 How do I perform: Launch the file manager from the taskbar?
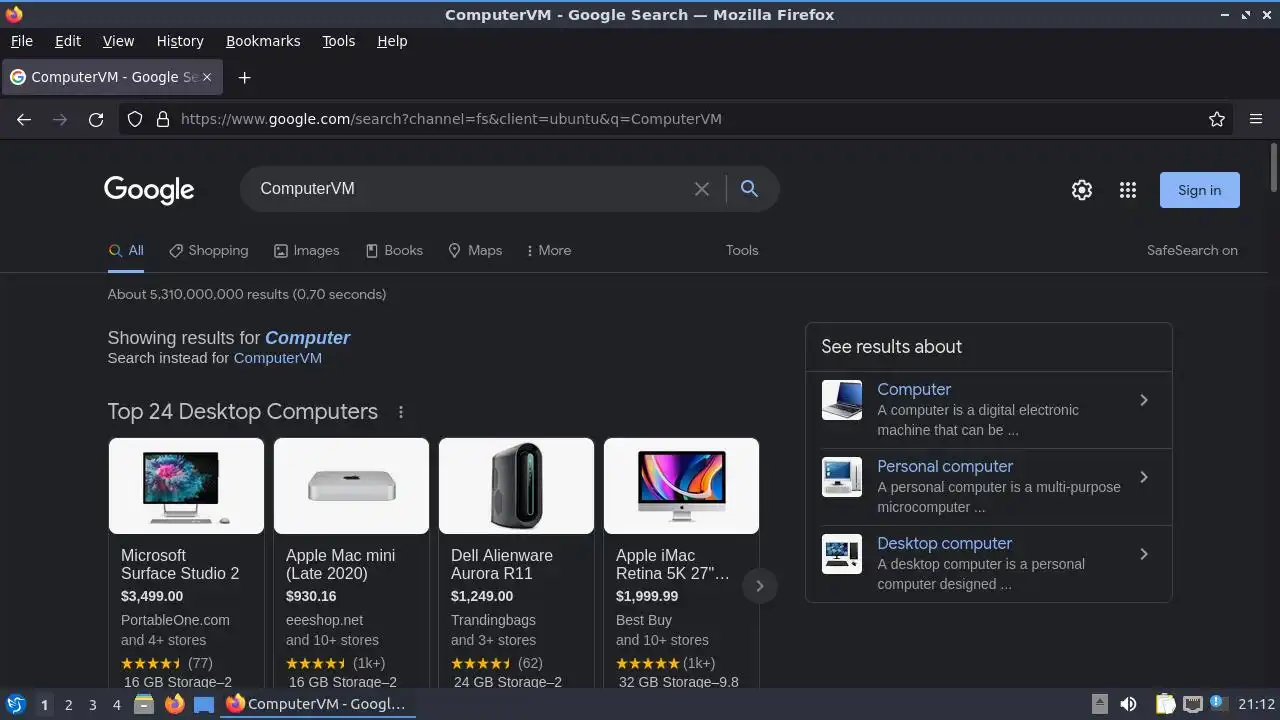(144, 705)
